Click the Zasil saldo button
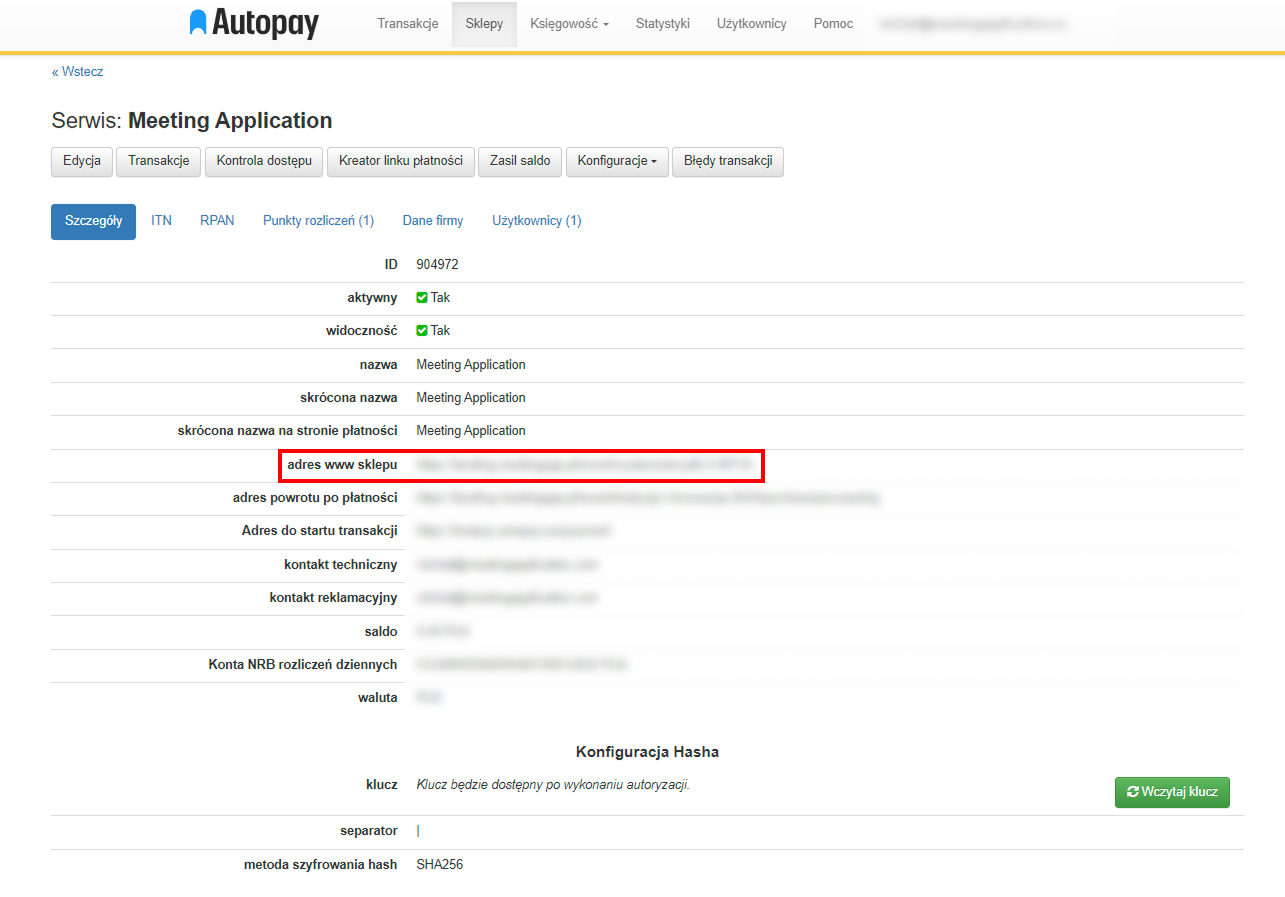This screenshot has height=897, width=1285. click(520, 161)
